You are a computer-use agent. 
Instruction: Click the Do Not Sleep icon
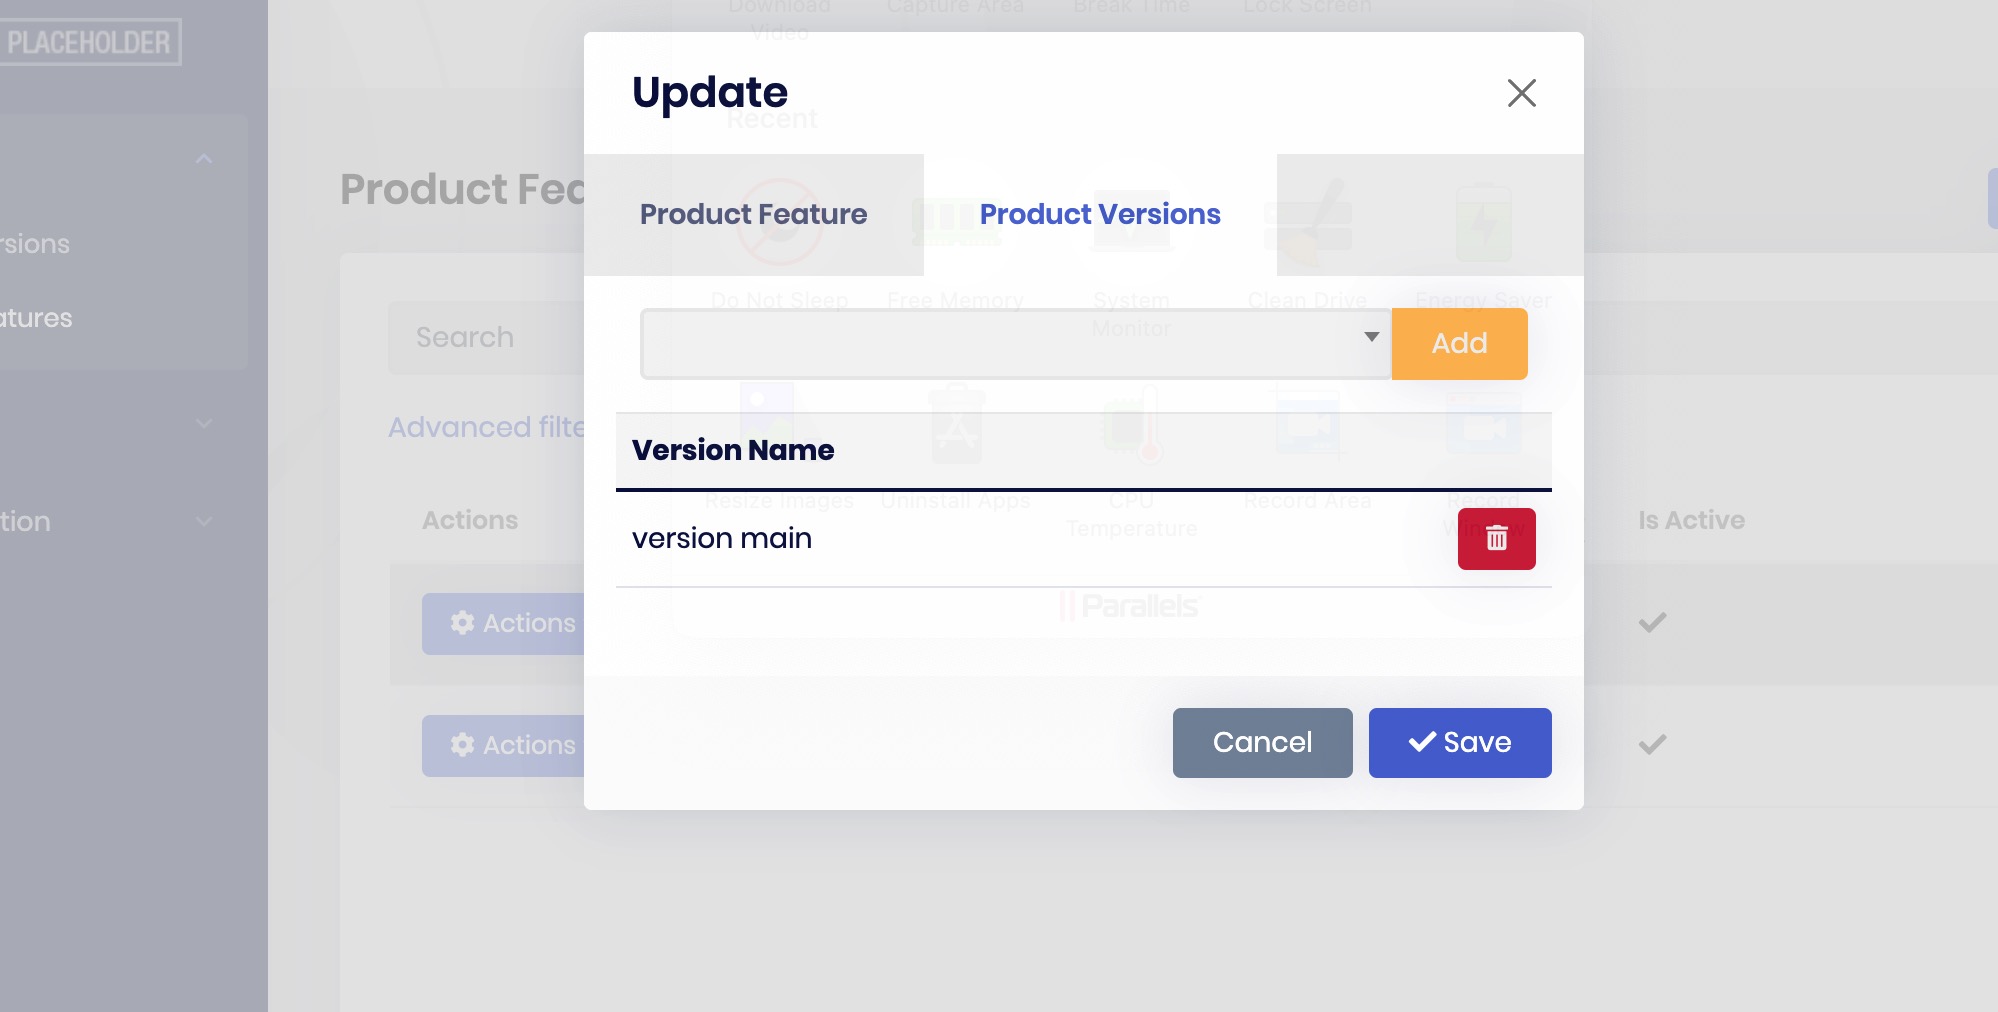(779, 222)
